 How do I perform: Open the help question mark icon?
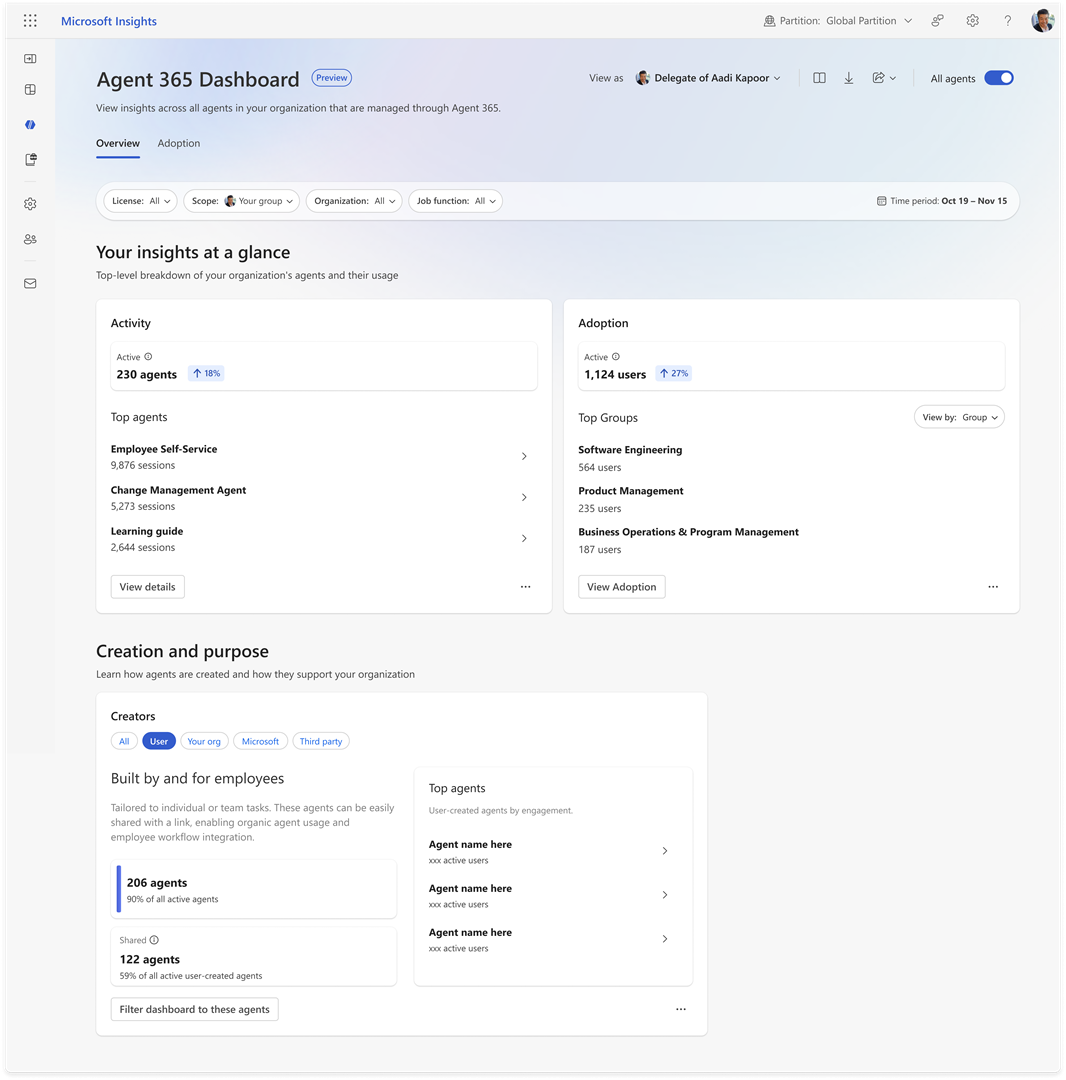[x=1007, y=21]
